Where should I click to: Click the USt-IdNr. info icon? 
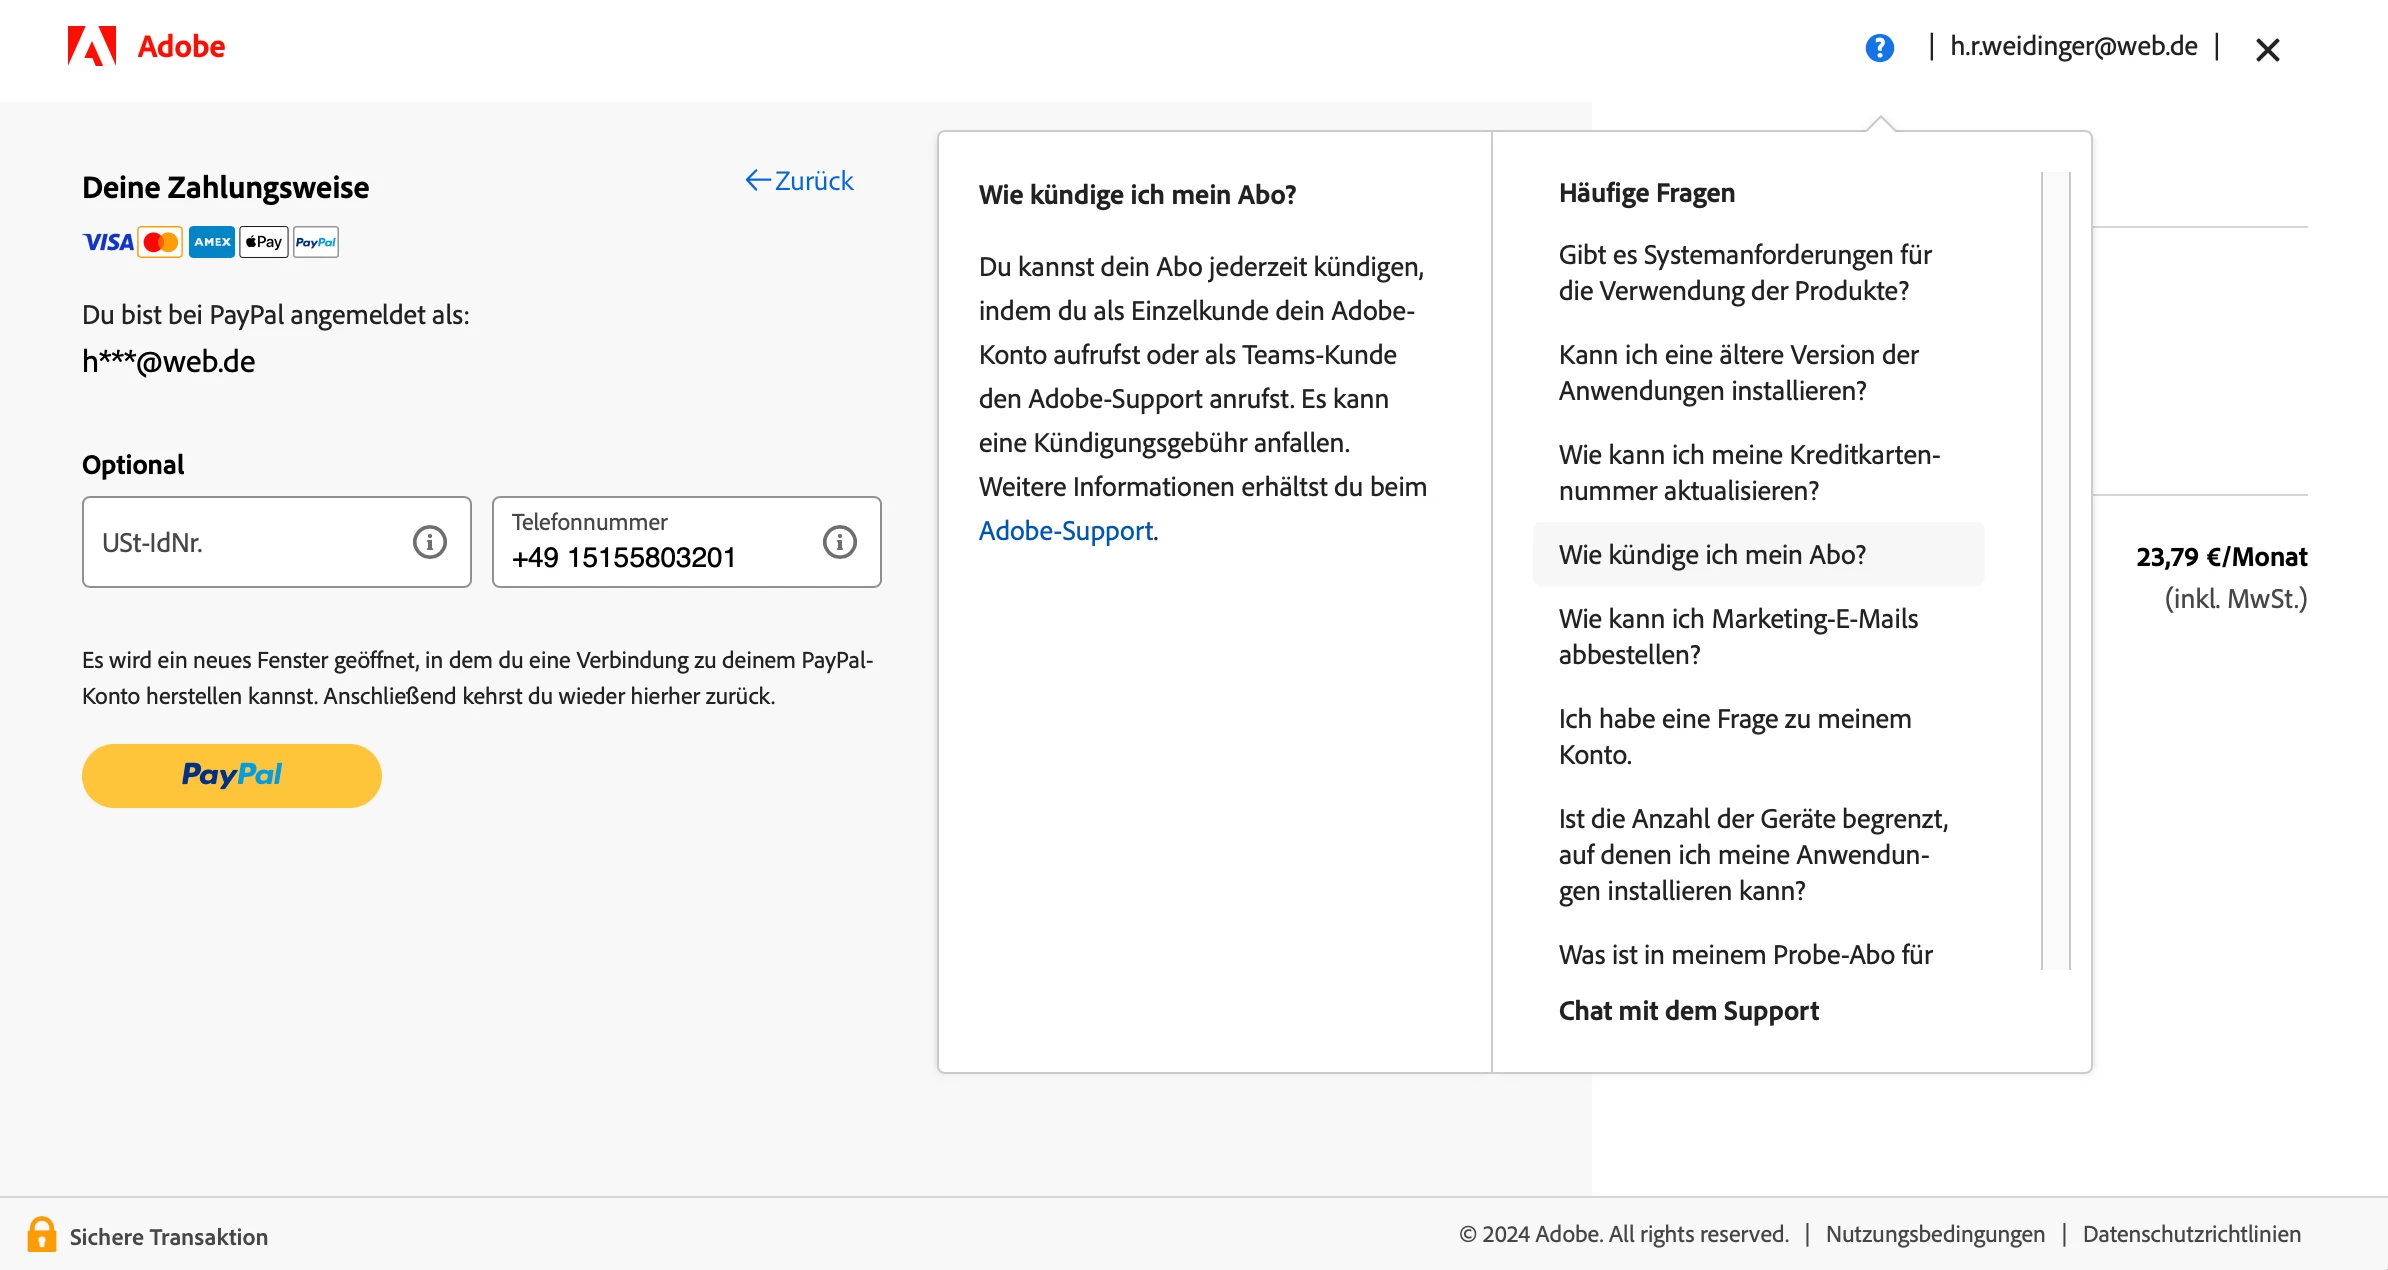(429, 542)
